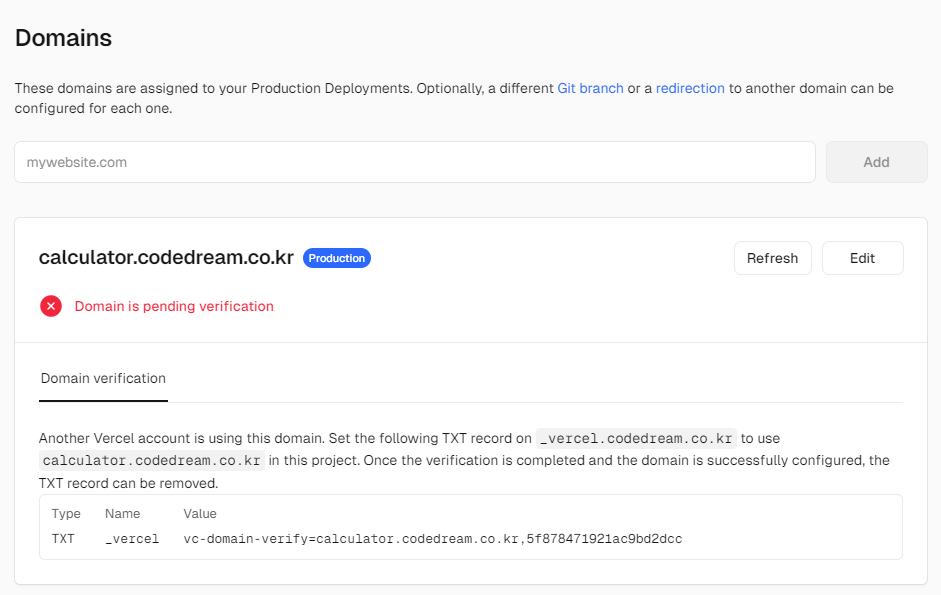This screenshot has width=941, height=595.
Task: Click the TXT type cell
Action: (63, 539)
